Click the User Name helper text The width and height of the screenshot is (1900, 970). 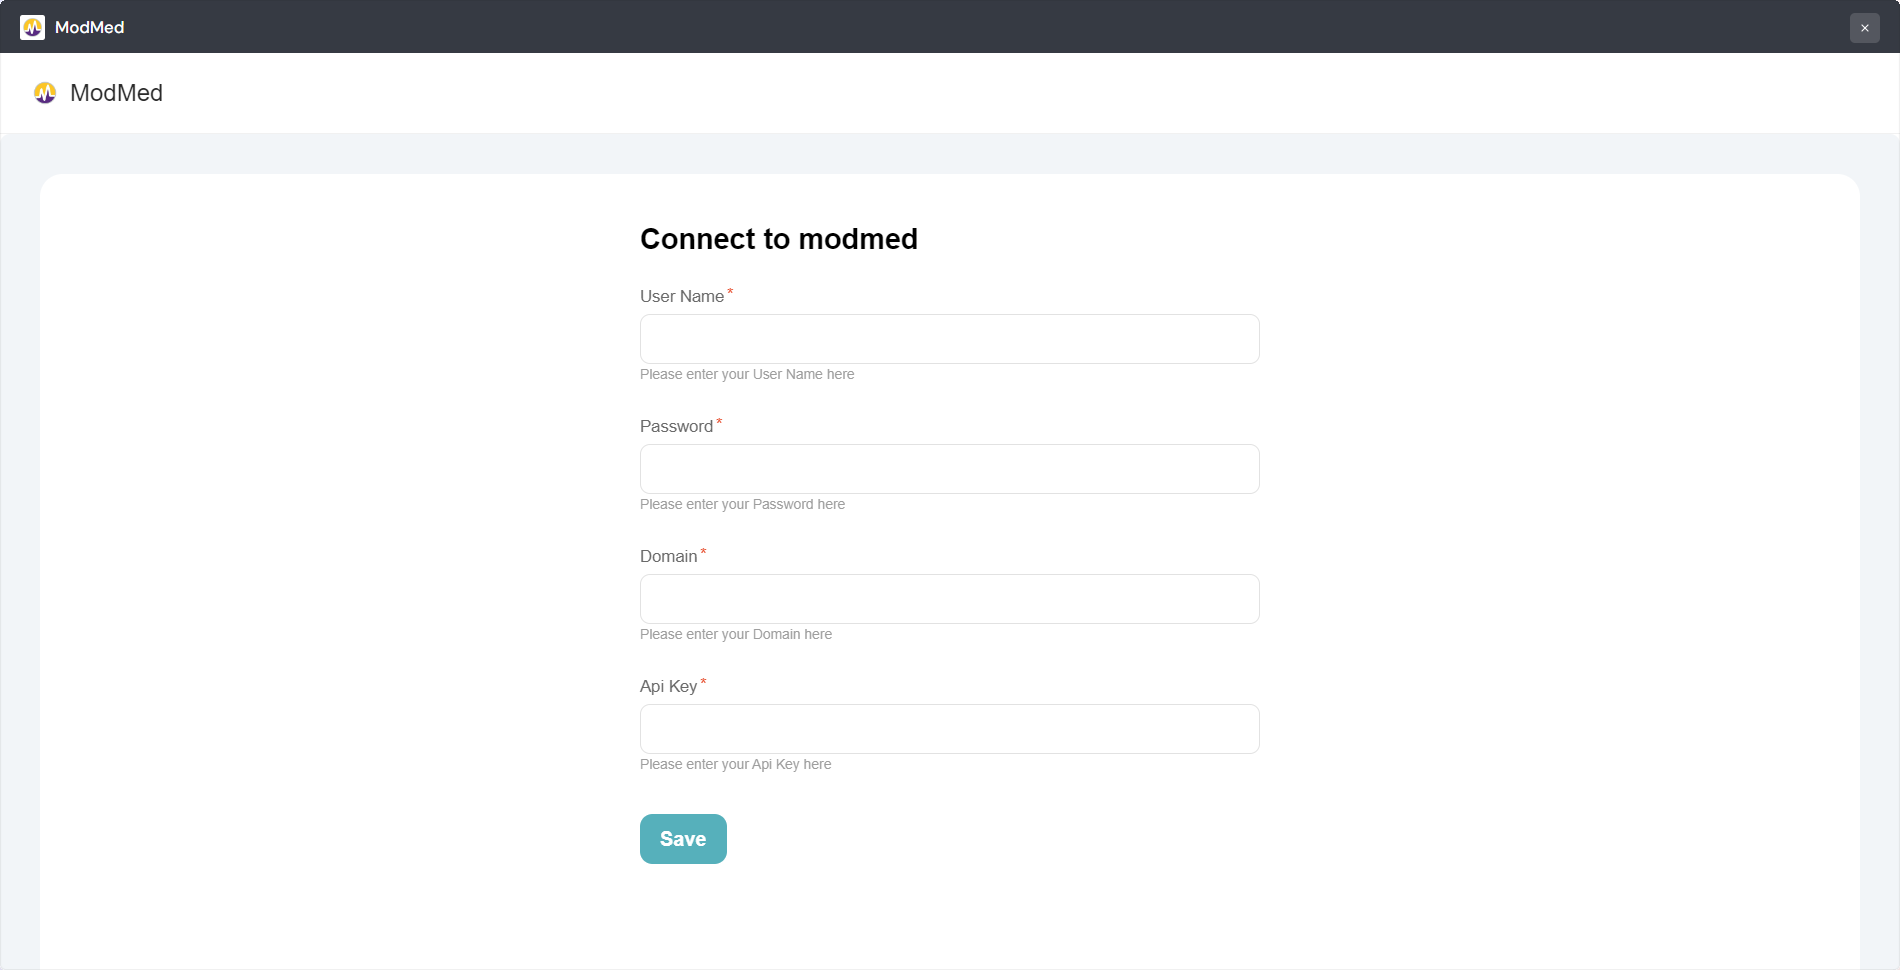(x=747, y=374)
